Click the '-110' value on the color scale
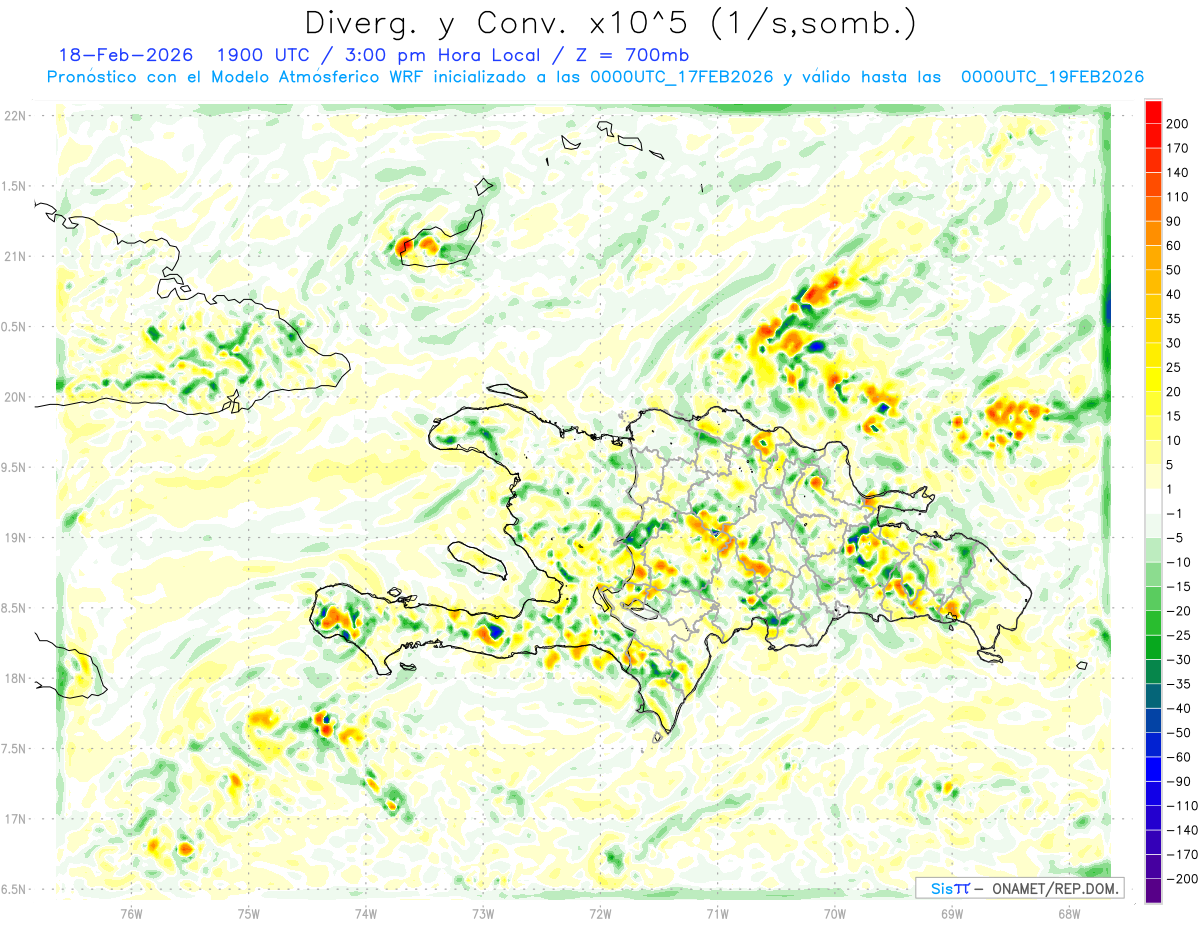This screenshot has width=1200, height=927. point(1183,806)
